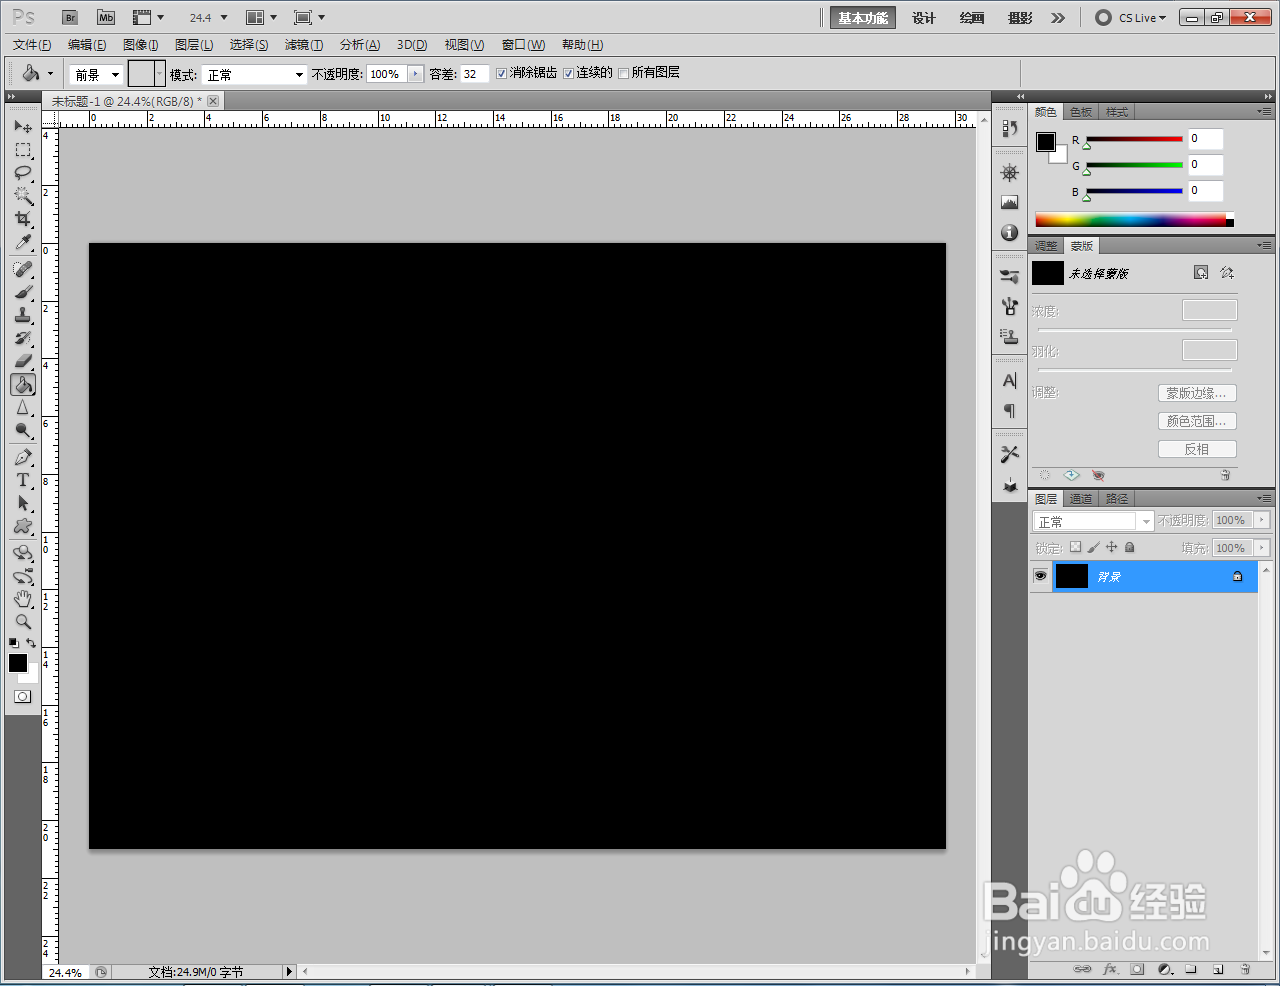Select the Clone Stamp tool
The image size is (1280, 986).
pyautogui.click(x=23, y=315)
